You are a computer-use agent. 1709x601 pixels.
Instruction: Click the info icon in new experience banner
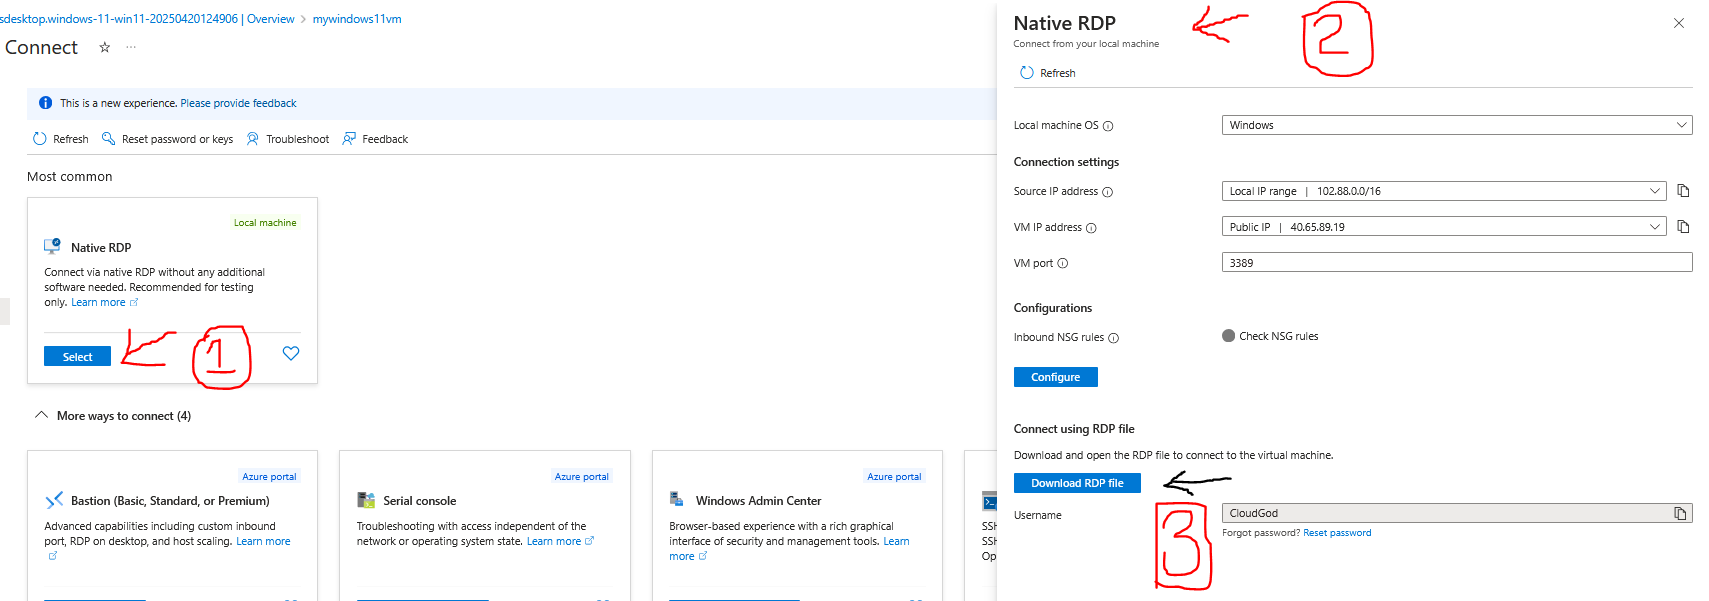click(45, 103)
